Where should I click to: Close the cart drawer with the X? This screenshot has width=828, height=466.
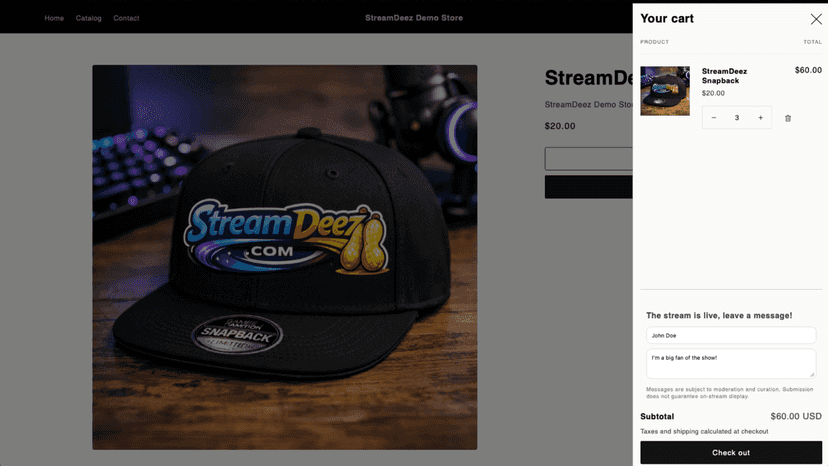816,19
